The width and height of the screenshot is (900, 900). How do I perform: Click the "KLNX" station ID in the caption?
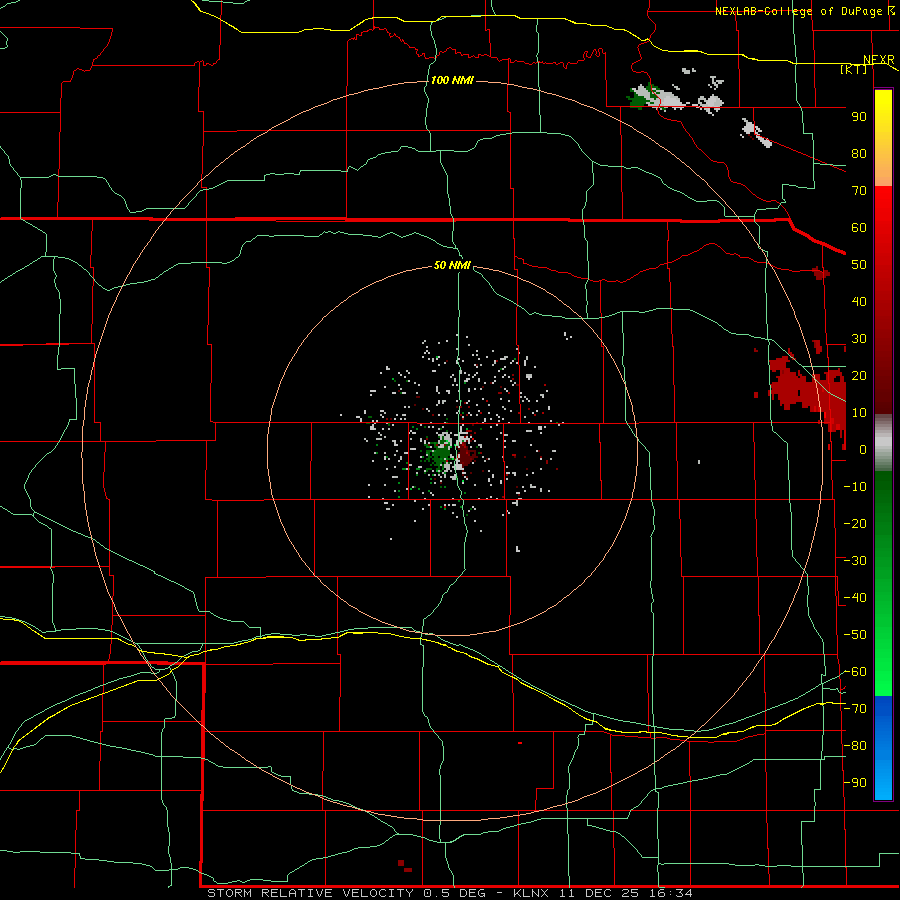click(x=531, y=893)
